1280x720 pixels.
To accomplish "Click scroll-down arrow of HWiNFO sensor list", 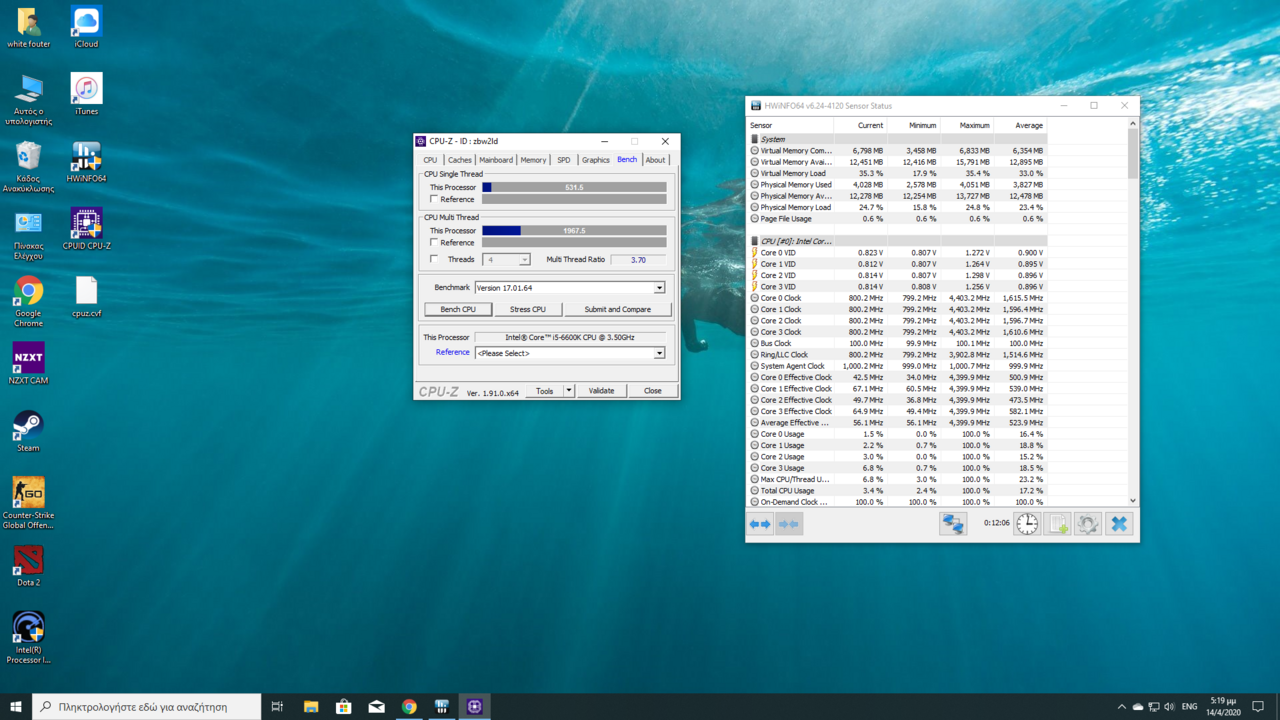I will (x=1133, y=501).
